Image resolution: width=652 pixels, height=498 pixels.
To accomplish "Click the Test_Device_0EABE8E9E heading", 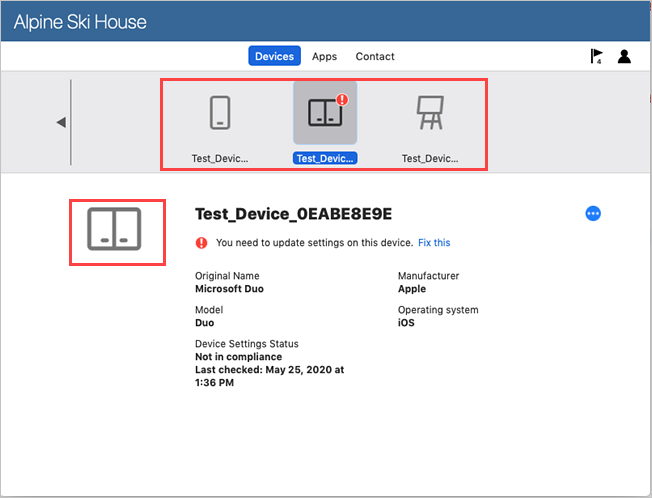I will pyautogui.click(x=294, y=214).
